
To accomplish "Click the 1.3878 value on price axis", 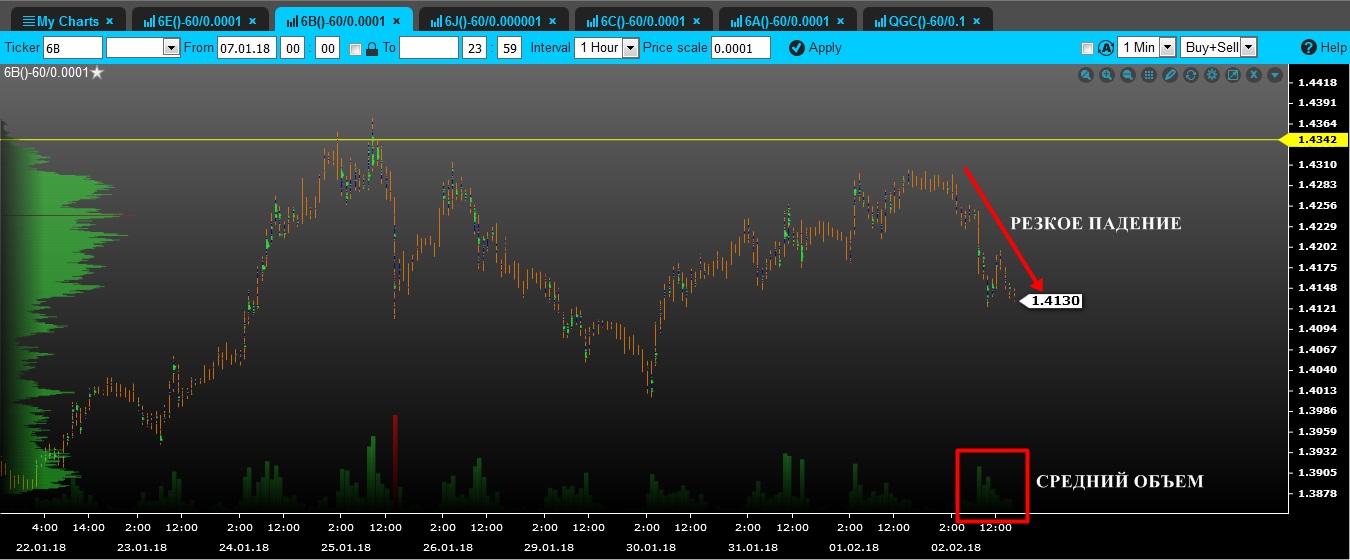I will [1317, 493].
